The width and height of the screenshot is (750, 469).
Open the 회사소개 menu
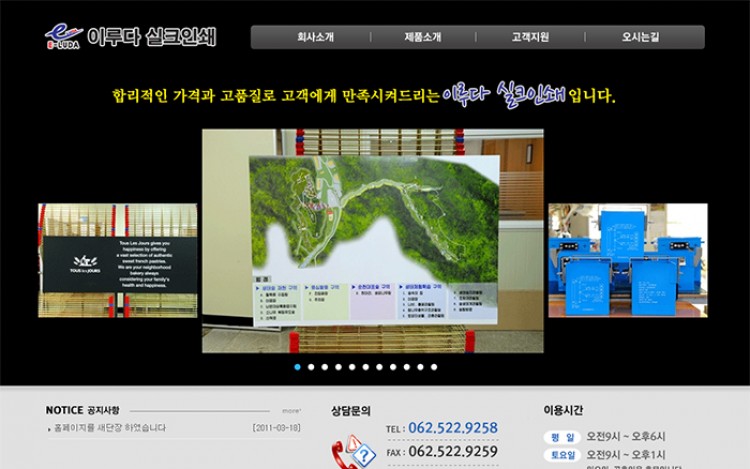pos(315,37)
